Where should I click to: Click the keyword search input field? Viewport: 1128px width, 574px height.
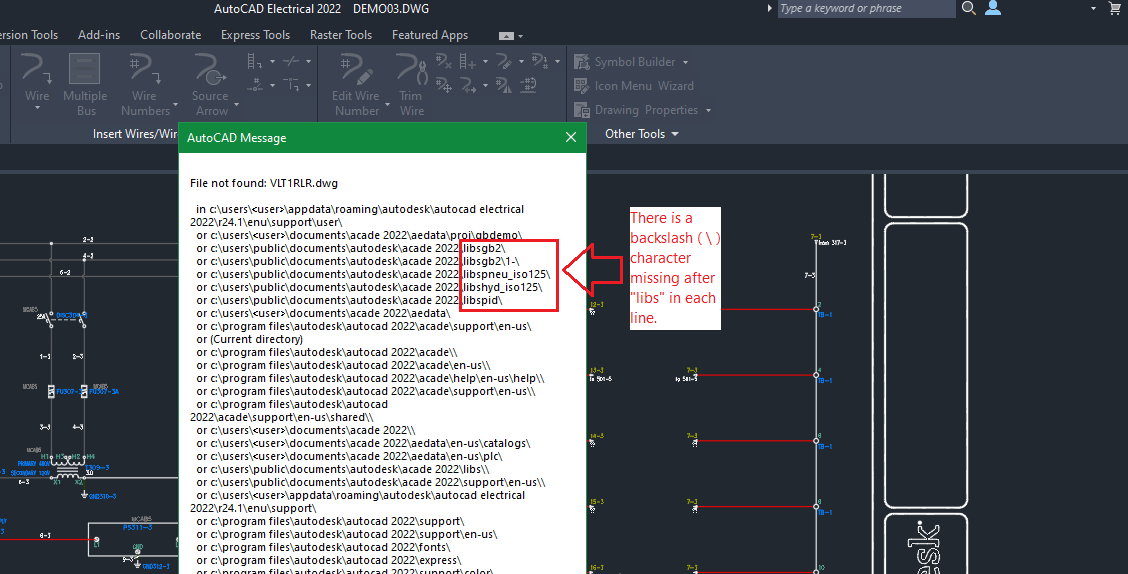(866, 9)
